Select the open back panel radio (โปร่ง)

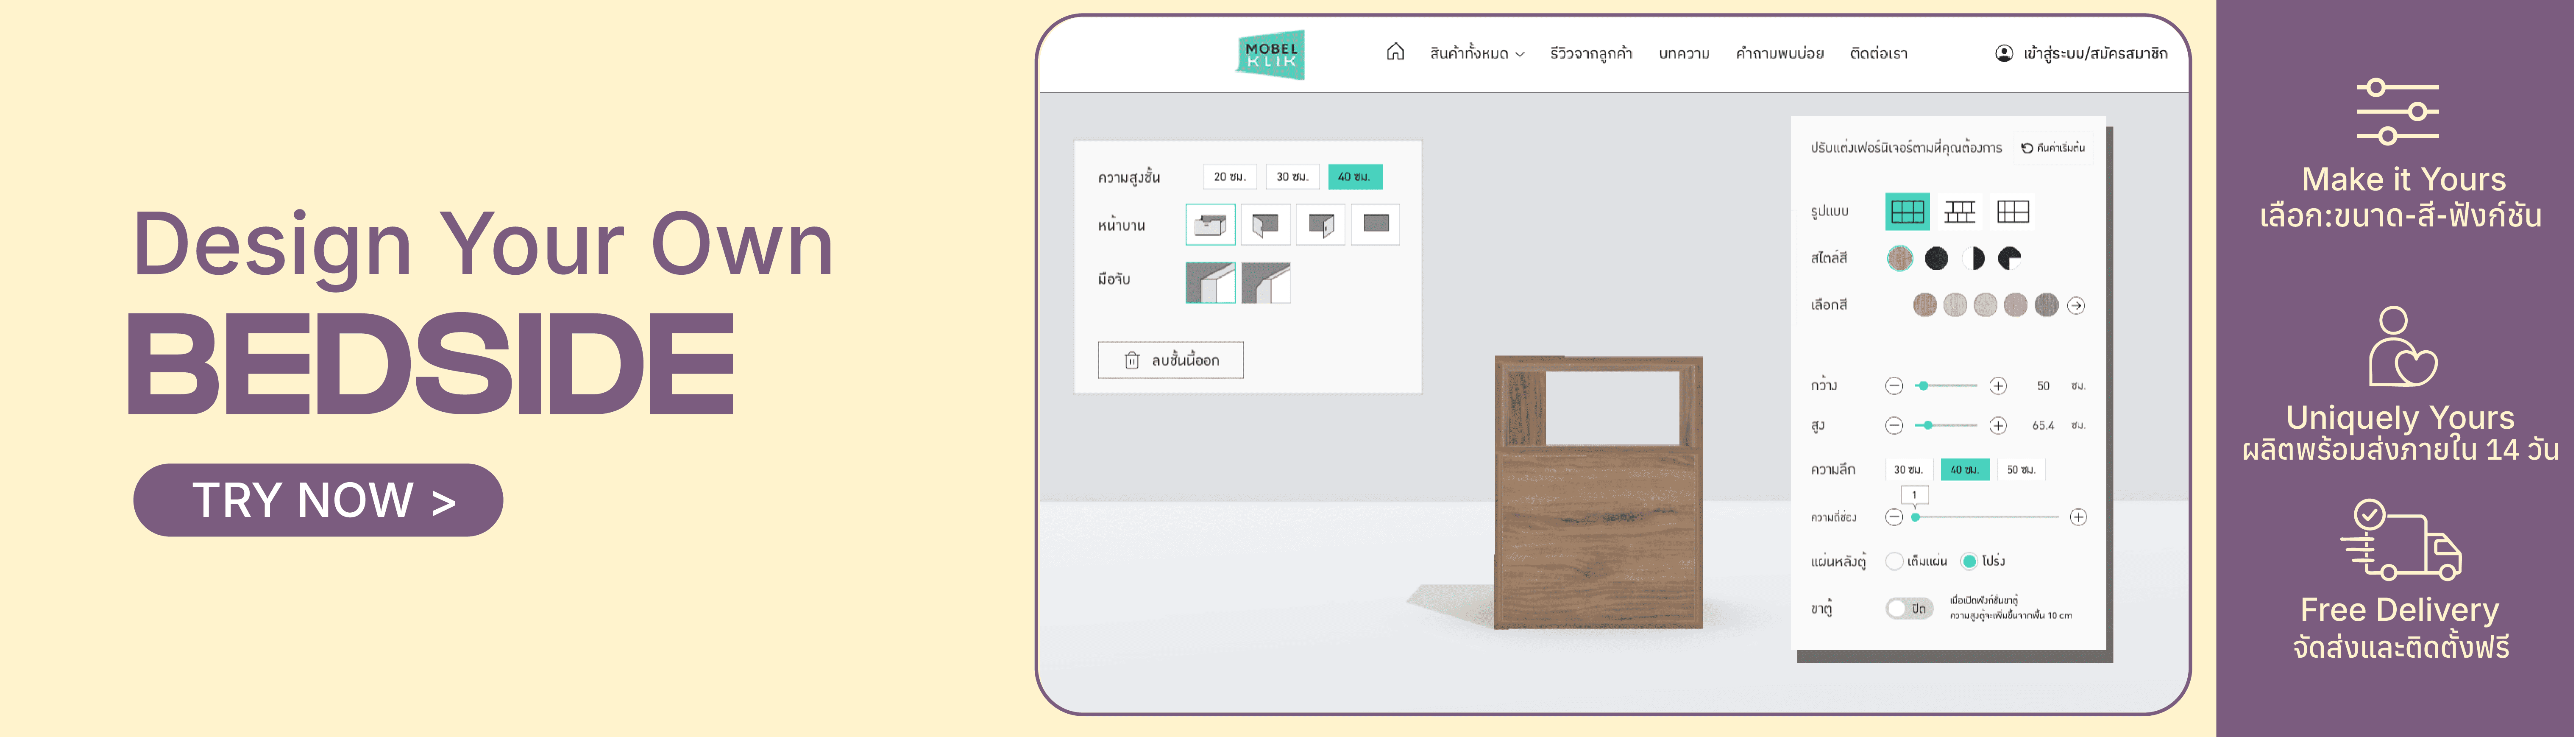pyautogui.click(x=1969, y=561)
